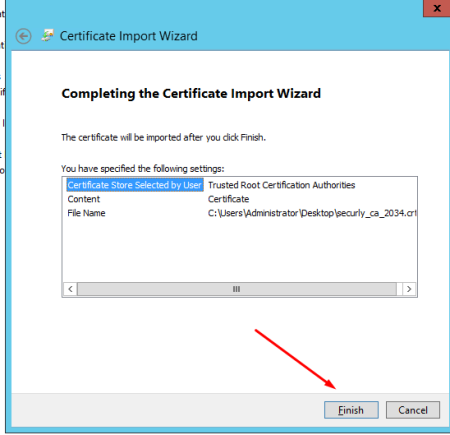Click the Certificate Import Wizard title icon
The height and width of the screenshot is (435, 450).
48,35
